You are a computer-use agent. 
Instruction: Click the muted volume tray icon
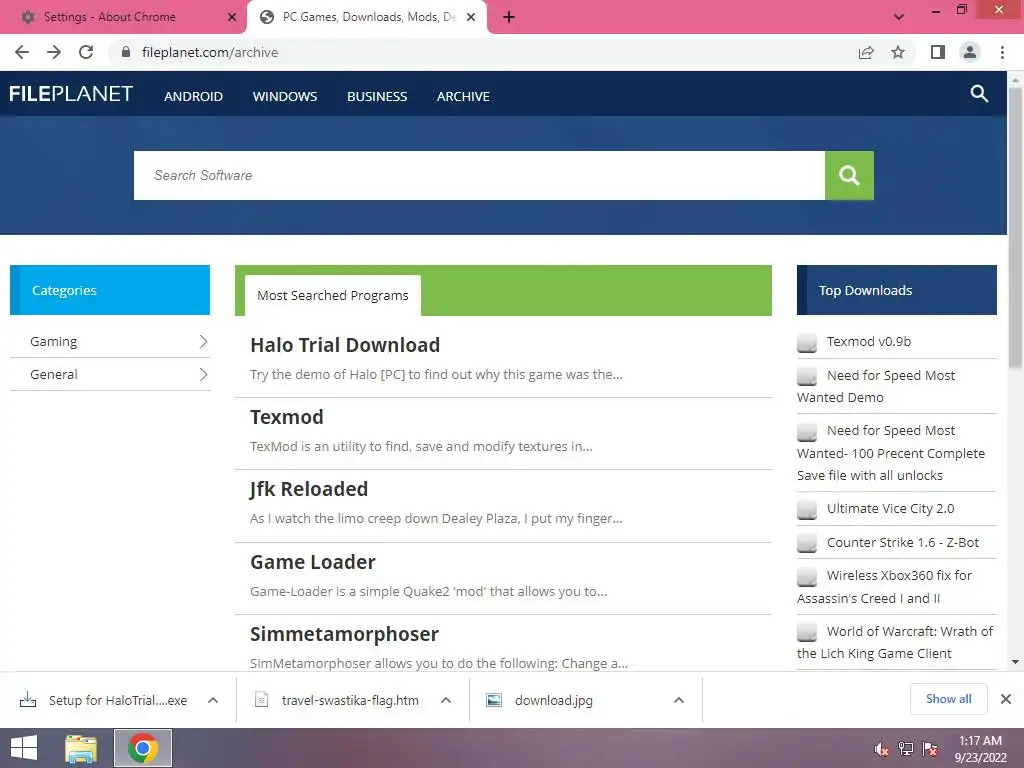pos(881,749)
